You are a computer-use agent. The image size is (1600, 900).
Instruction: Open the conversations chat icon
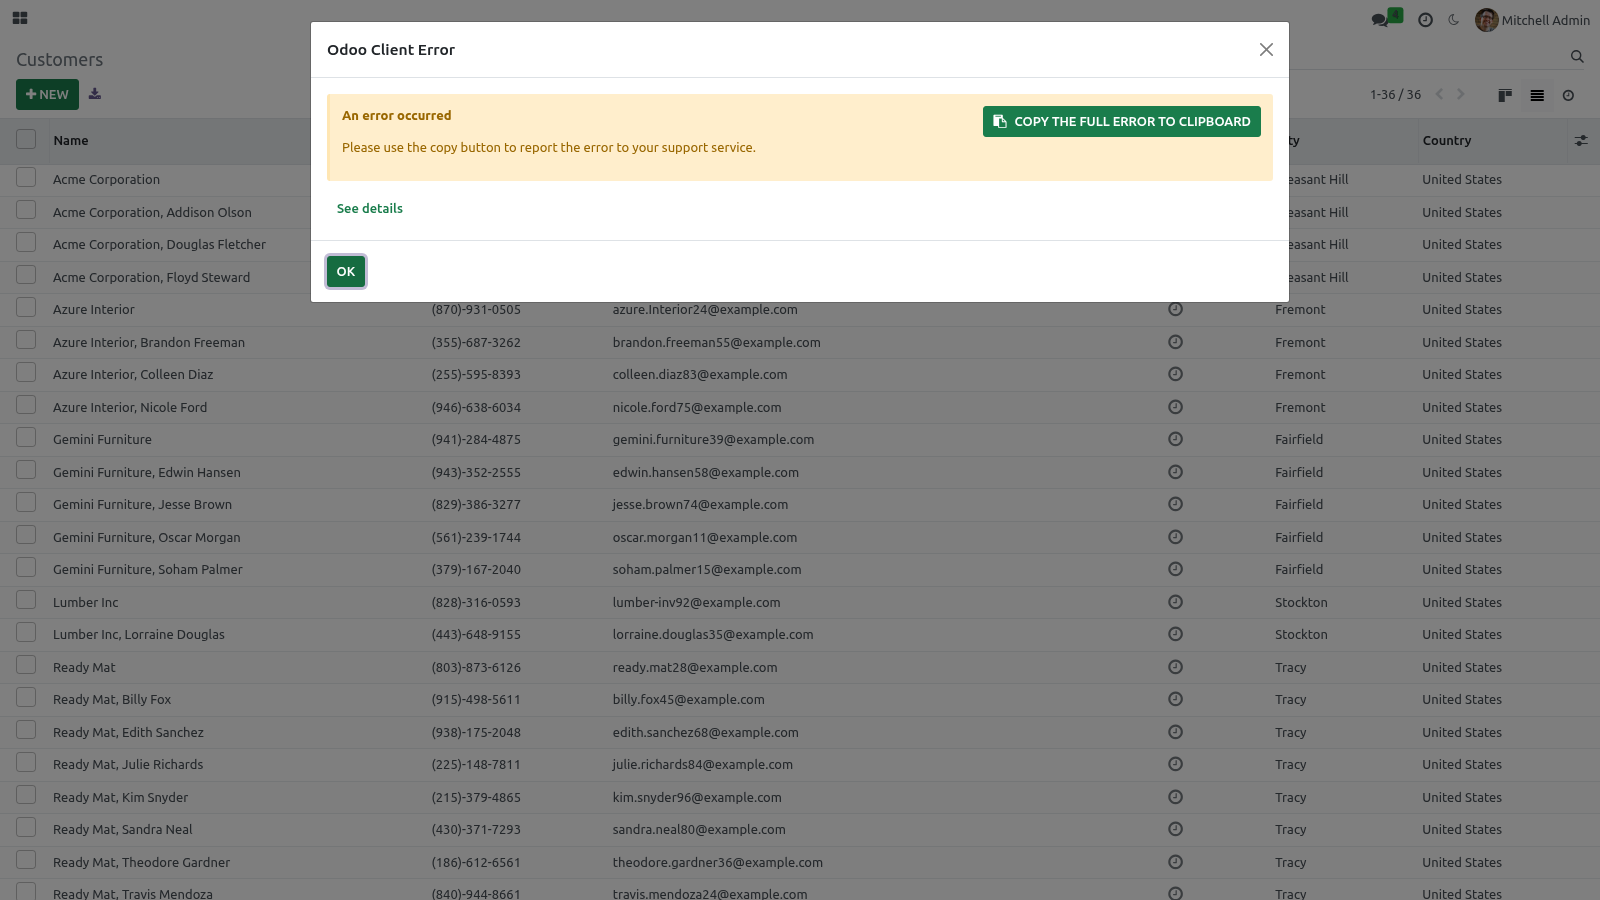tap(1381, 20)
